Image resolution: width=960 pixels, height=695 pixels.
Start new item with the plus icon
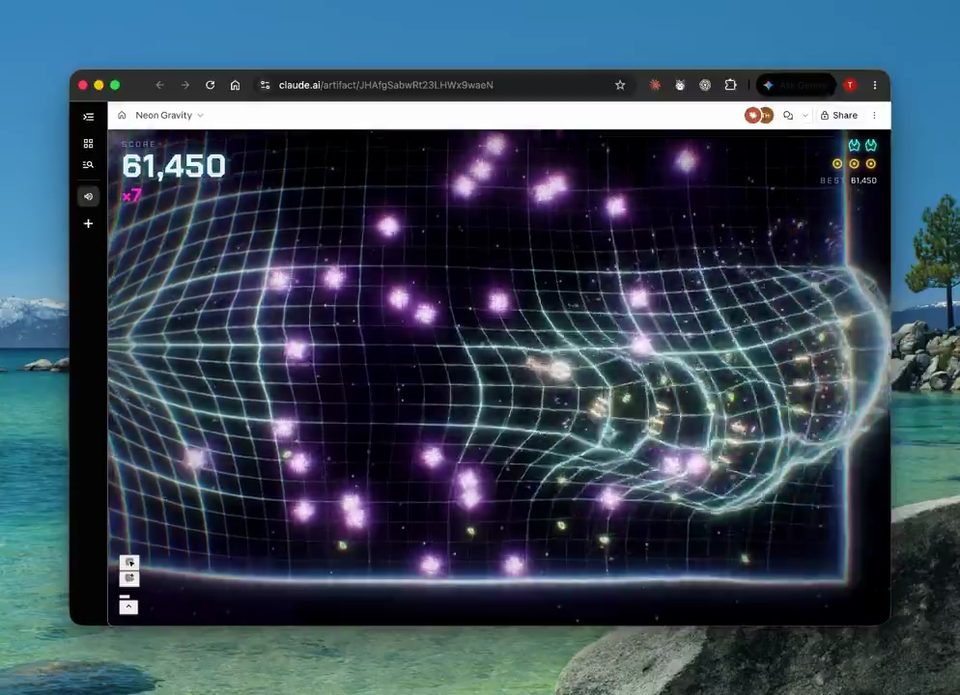88,224
